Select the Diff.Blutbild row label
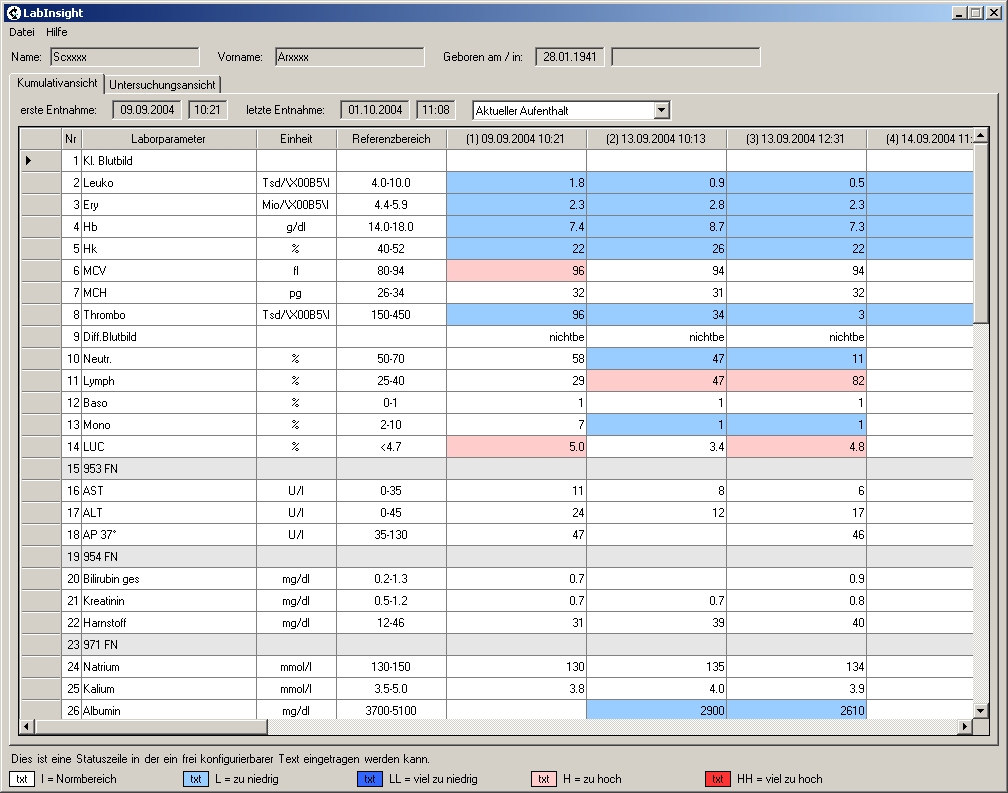This screenshot has width=1008, height=793. tap(169, 337)
